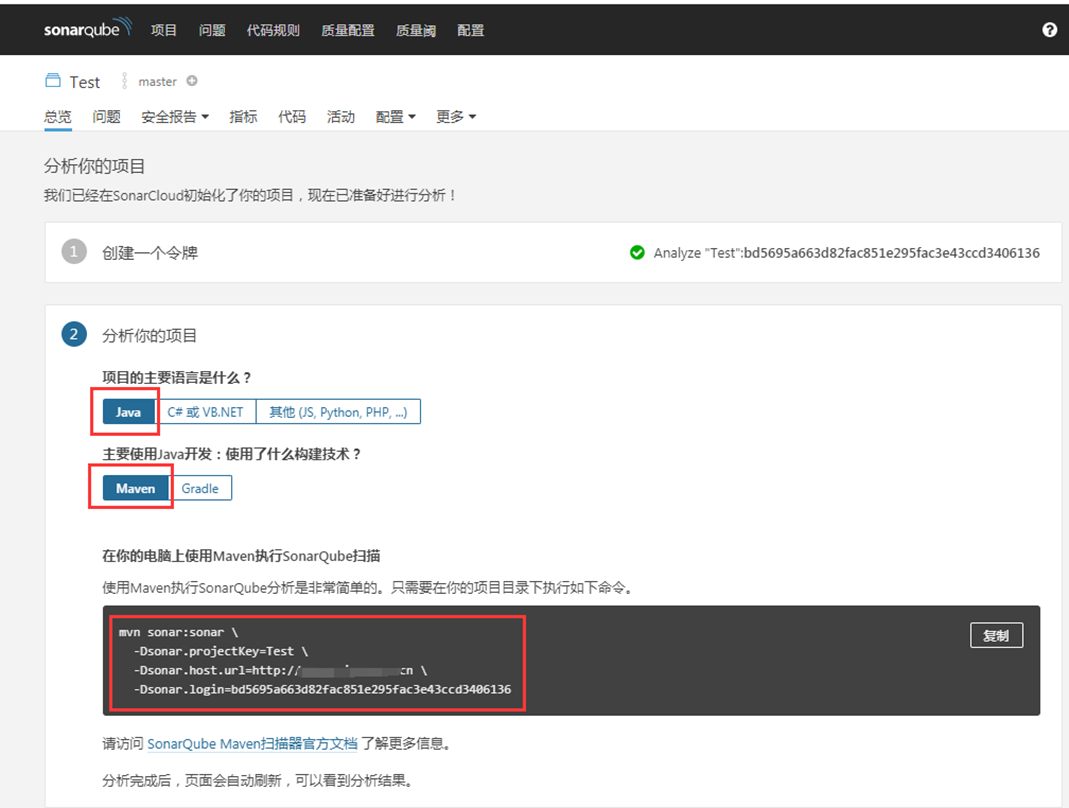Click the branch icon before master
This screenshot has height=808, width=1069.
tap(124, 81)
